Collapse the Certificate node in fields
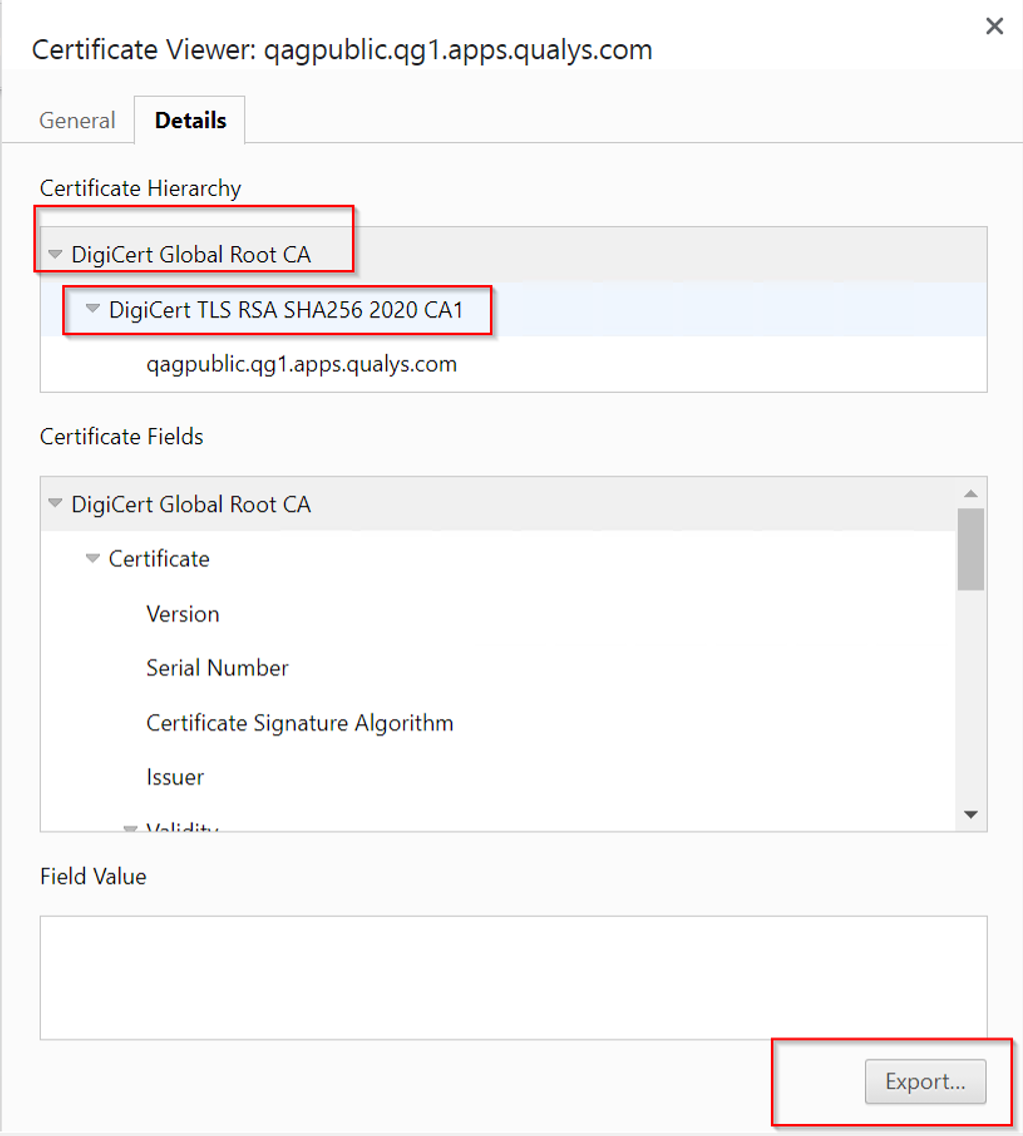The image size is (1023, 1136). click(x=93, y=559)
